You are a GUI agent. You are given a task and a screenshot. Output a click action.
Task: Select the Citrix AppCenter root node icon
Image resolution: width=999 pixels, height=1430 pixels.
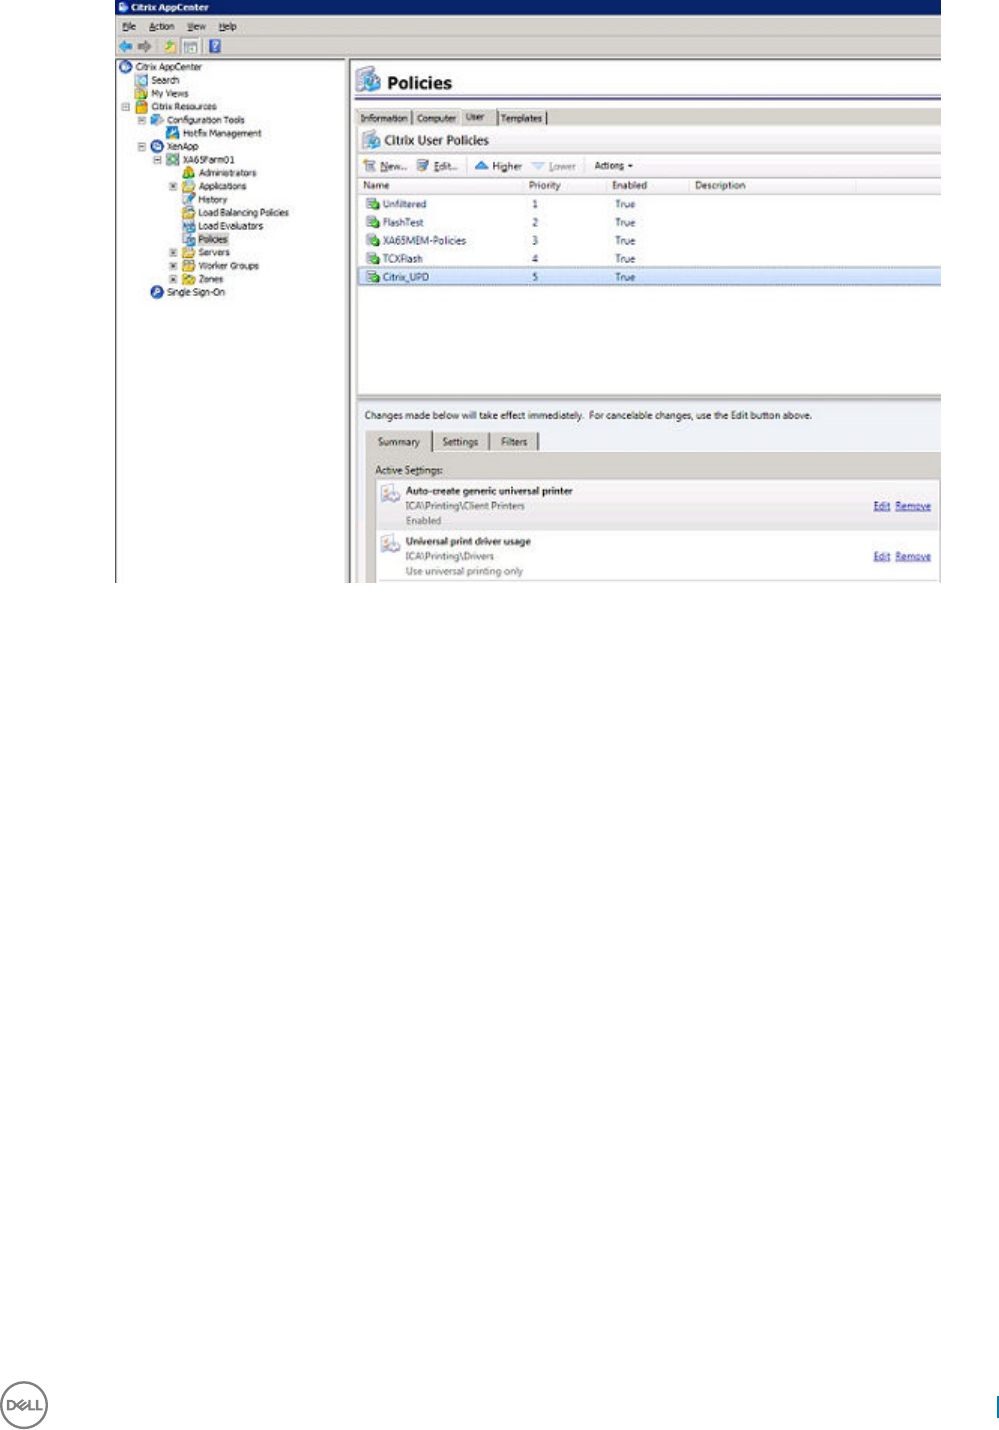click(x=126, y=67)
